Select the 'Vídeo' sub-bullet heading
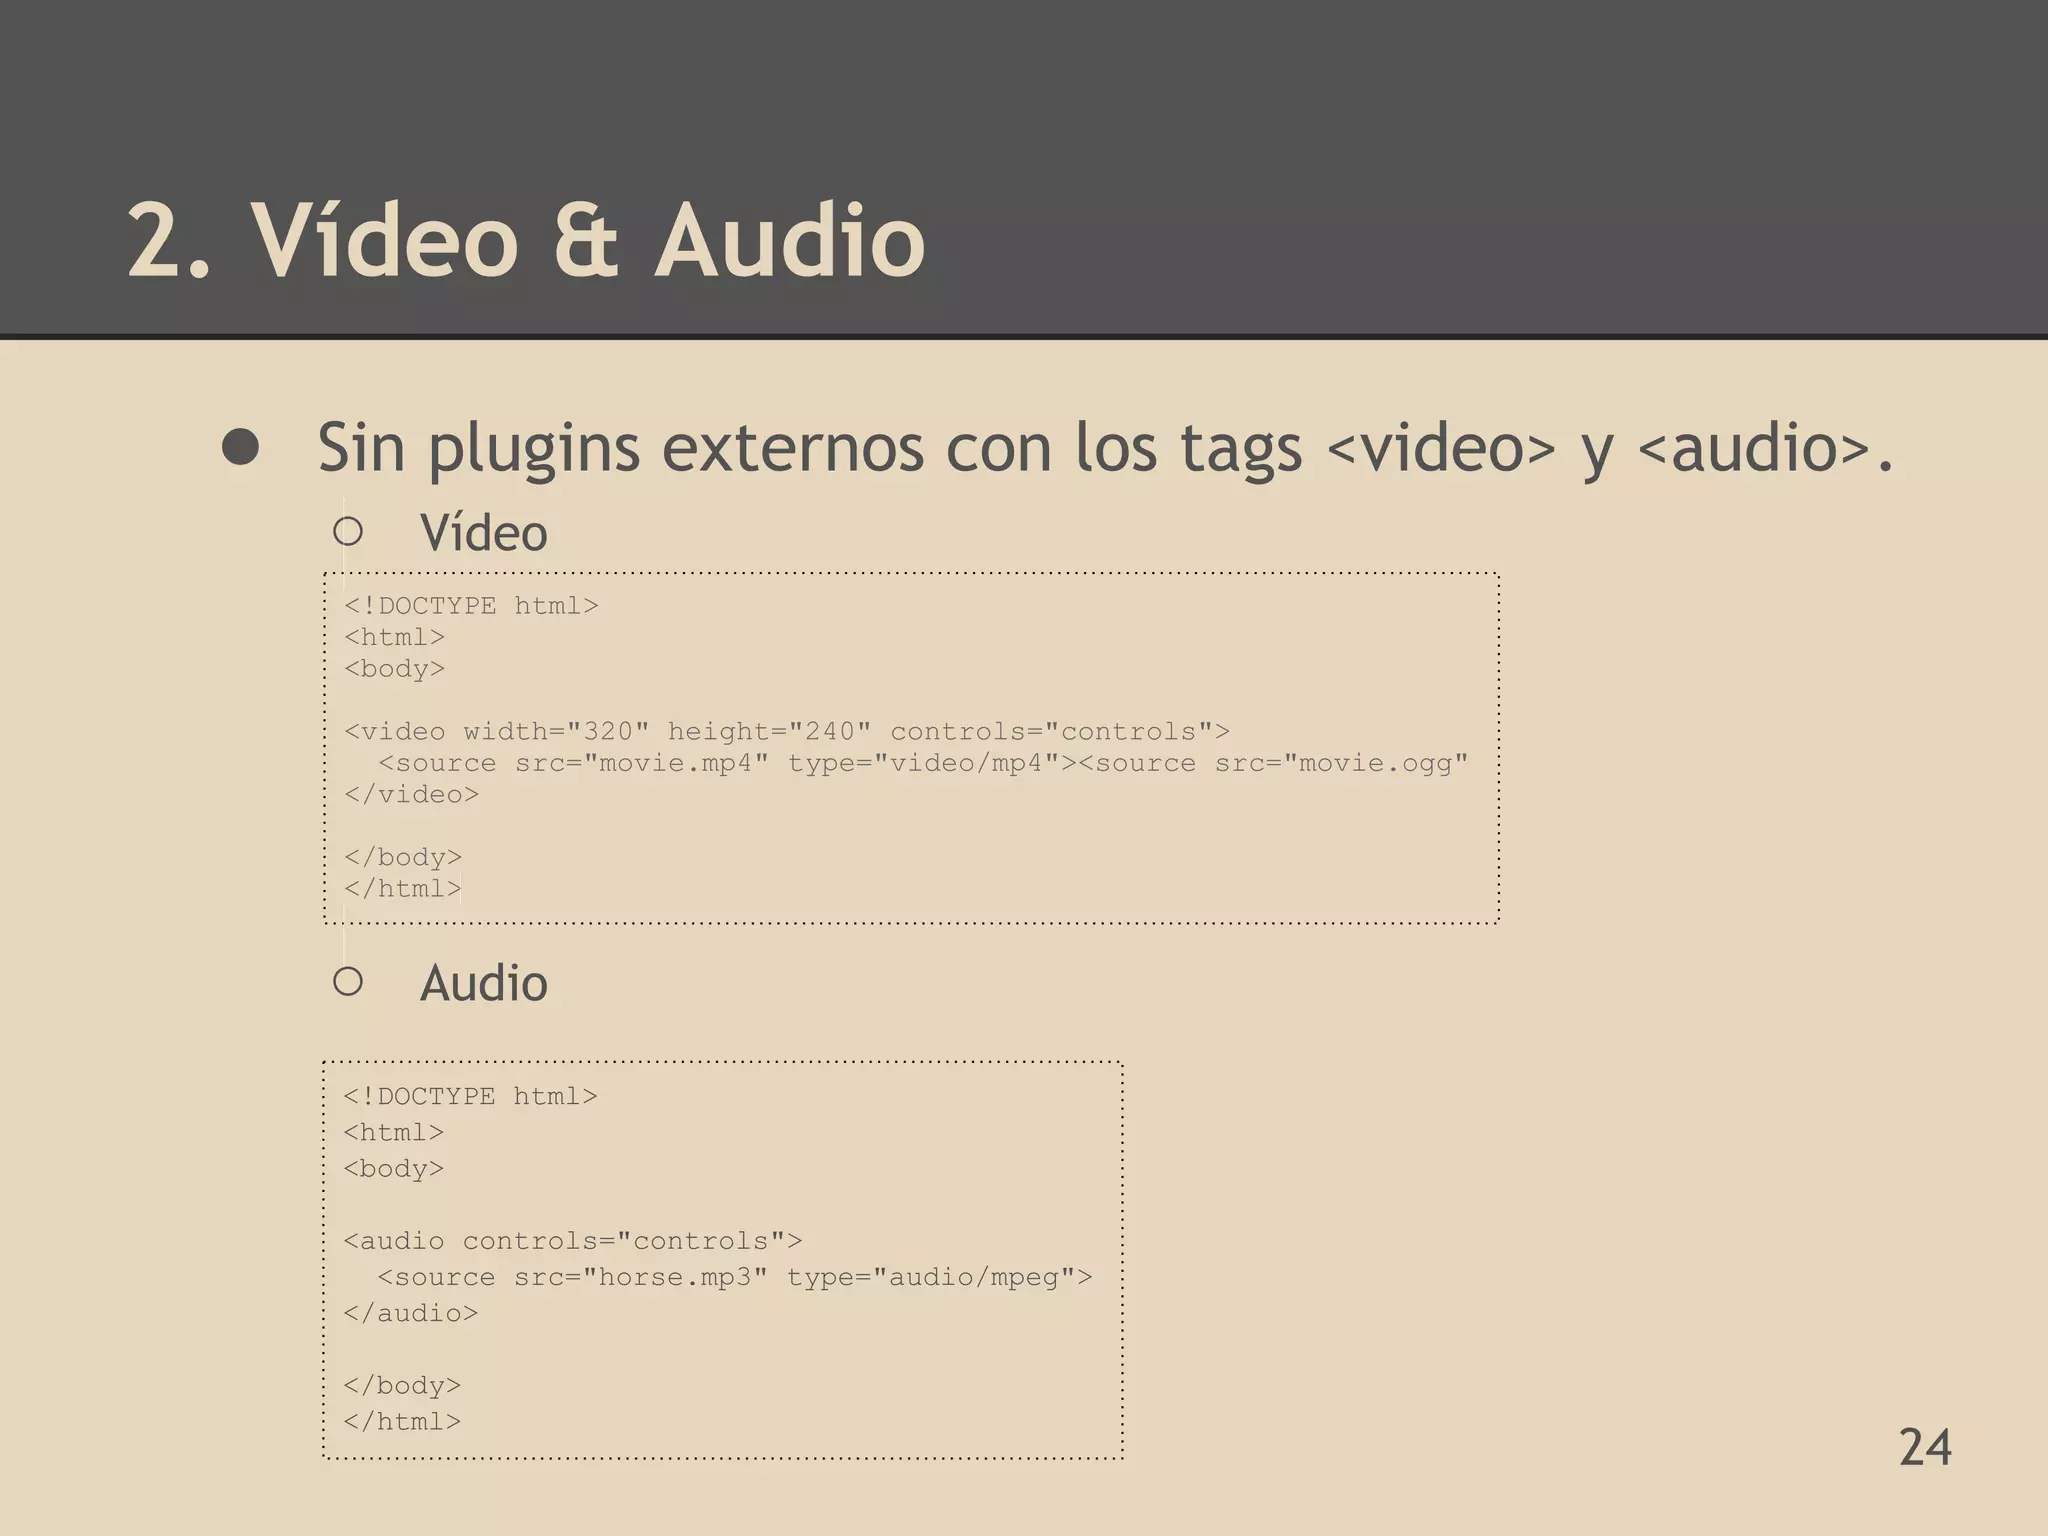This screenshot has height=1536, width=2048. [x=484, y=532]
